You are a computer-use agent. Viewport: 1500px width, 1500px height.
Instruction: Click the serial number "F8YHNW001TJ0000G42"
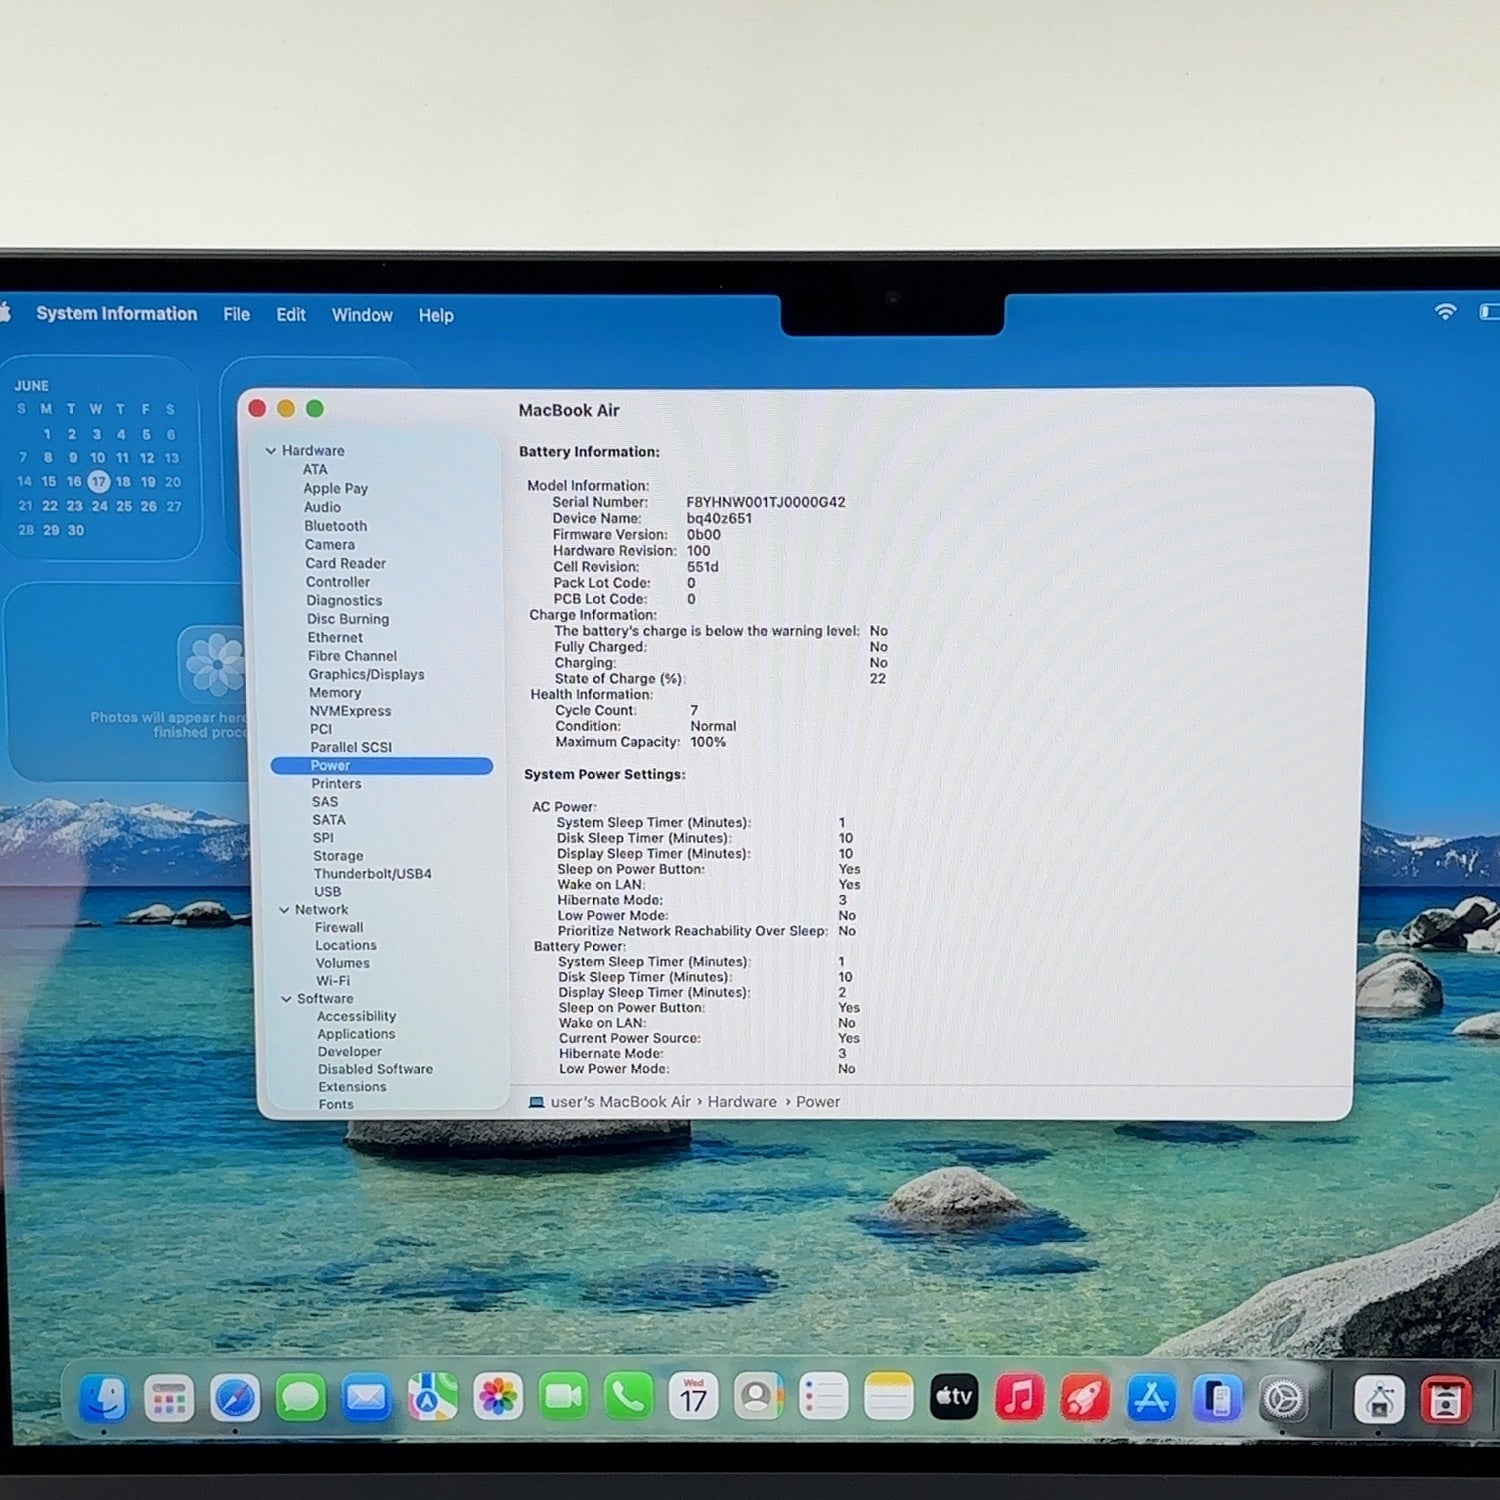click(766, 502)
